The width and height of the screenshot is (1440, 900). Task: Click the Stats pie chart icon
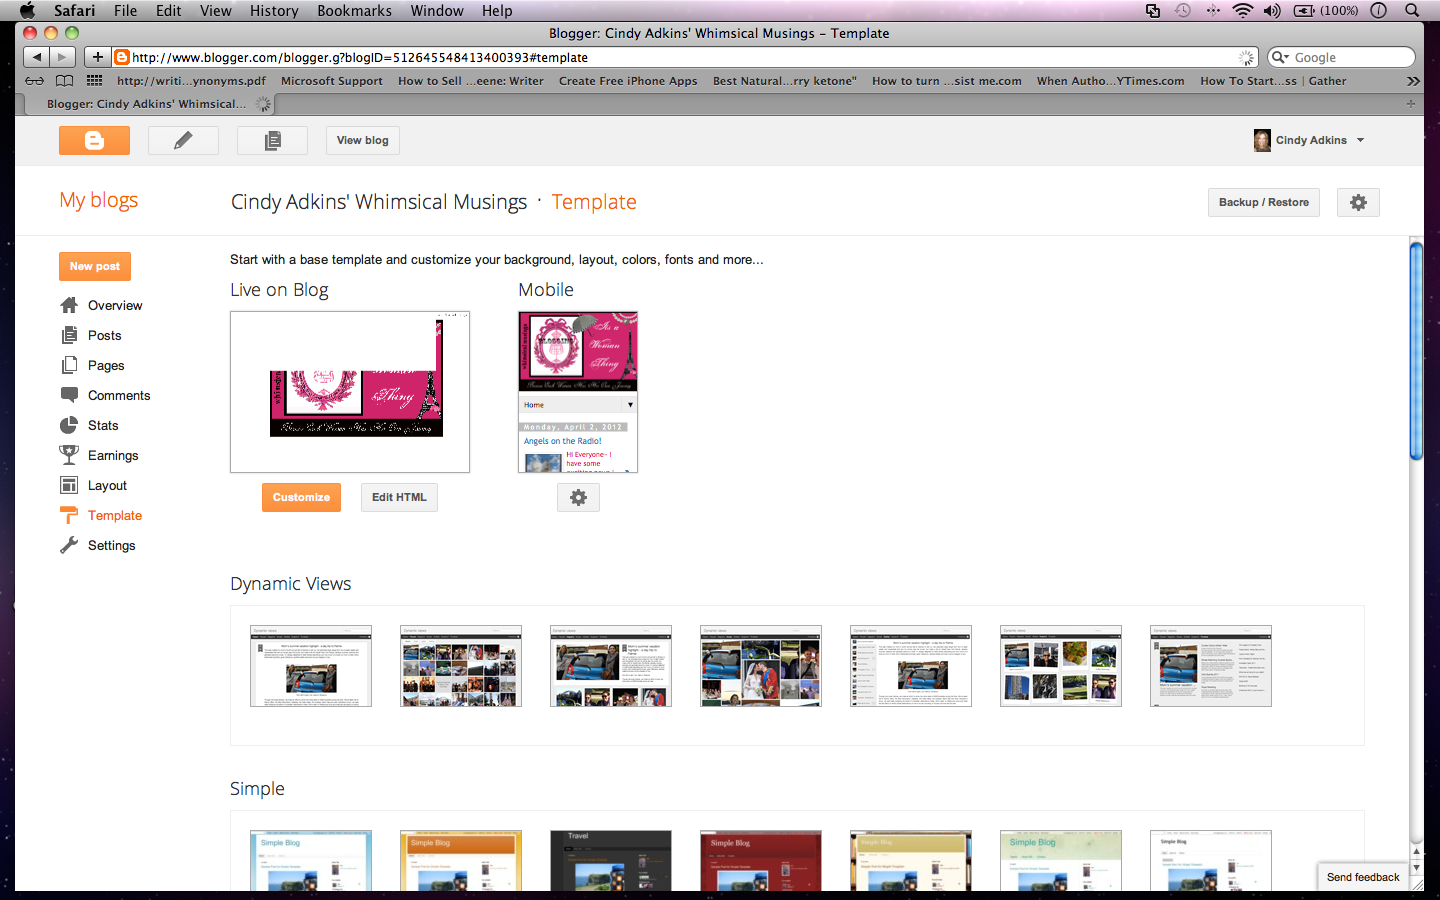(69, 425)
